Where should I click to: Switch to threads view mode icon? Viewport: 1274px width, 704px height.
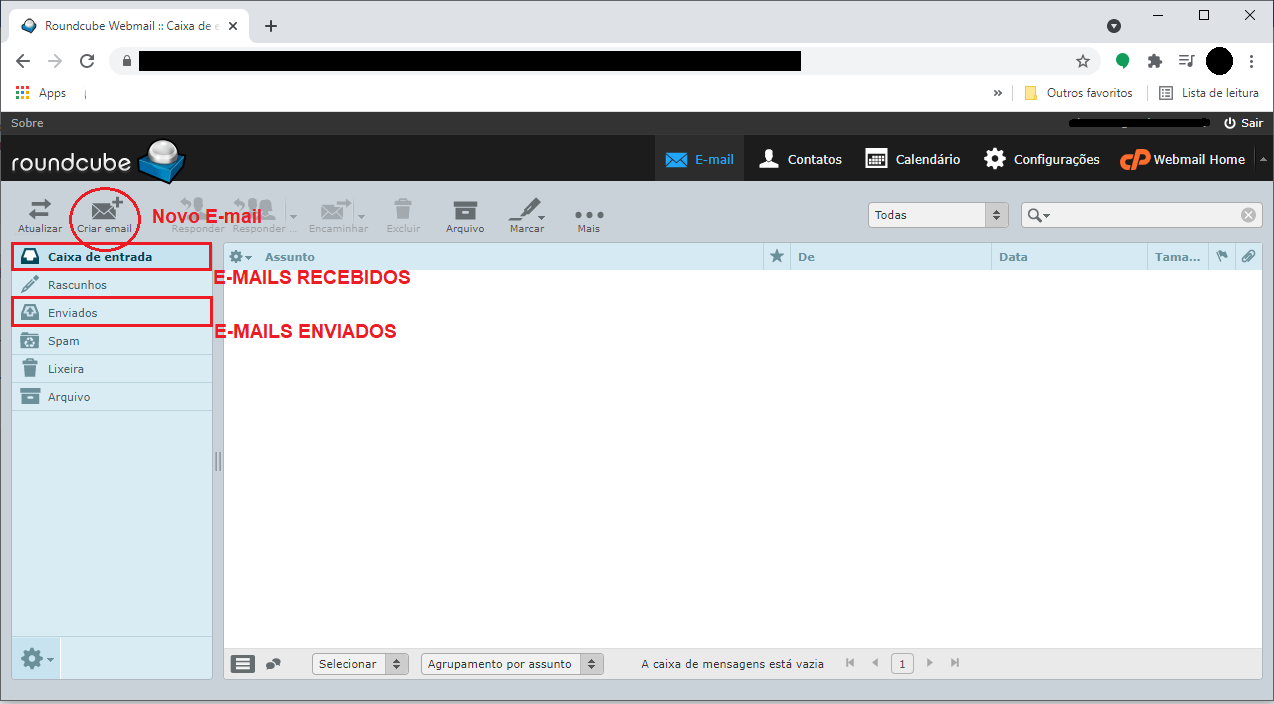pos(273,664)
